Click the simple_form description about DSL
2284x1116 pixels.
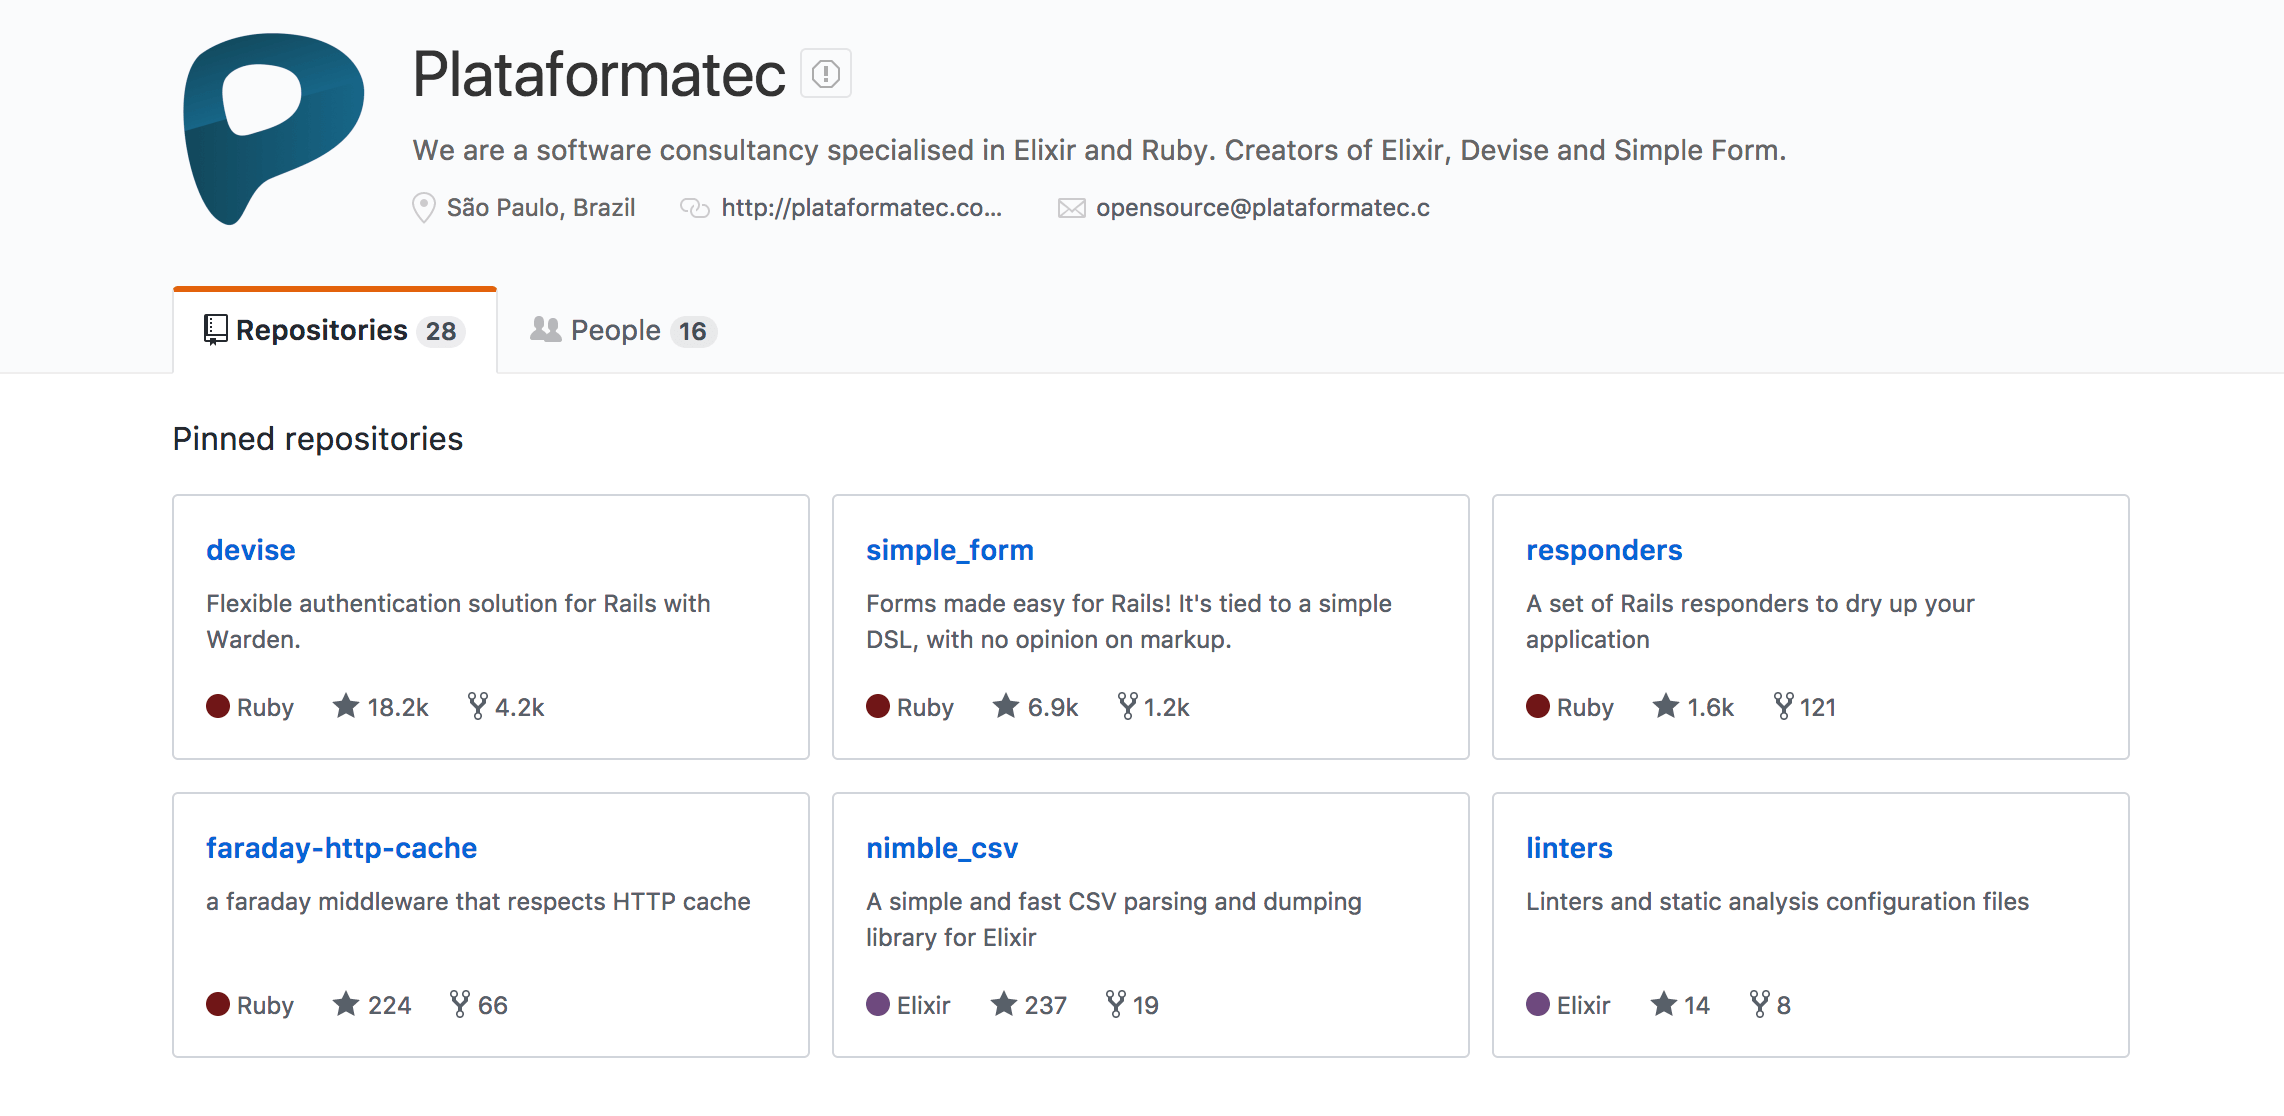(x=1129, y=621)
